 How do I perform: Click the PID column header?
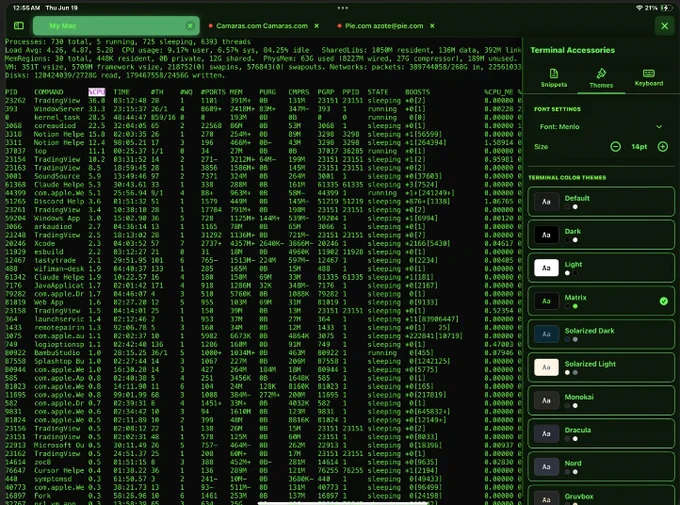point(11,92)
